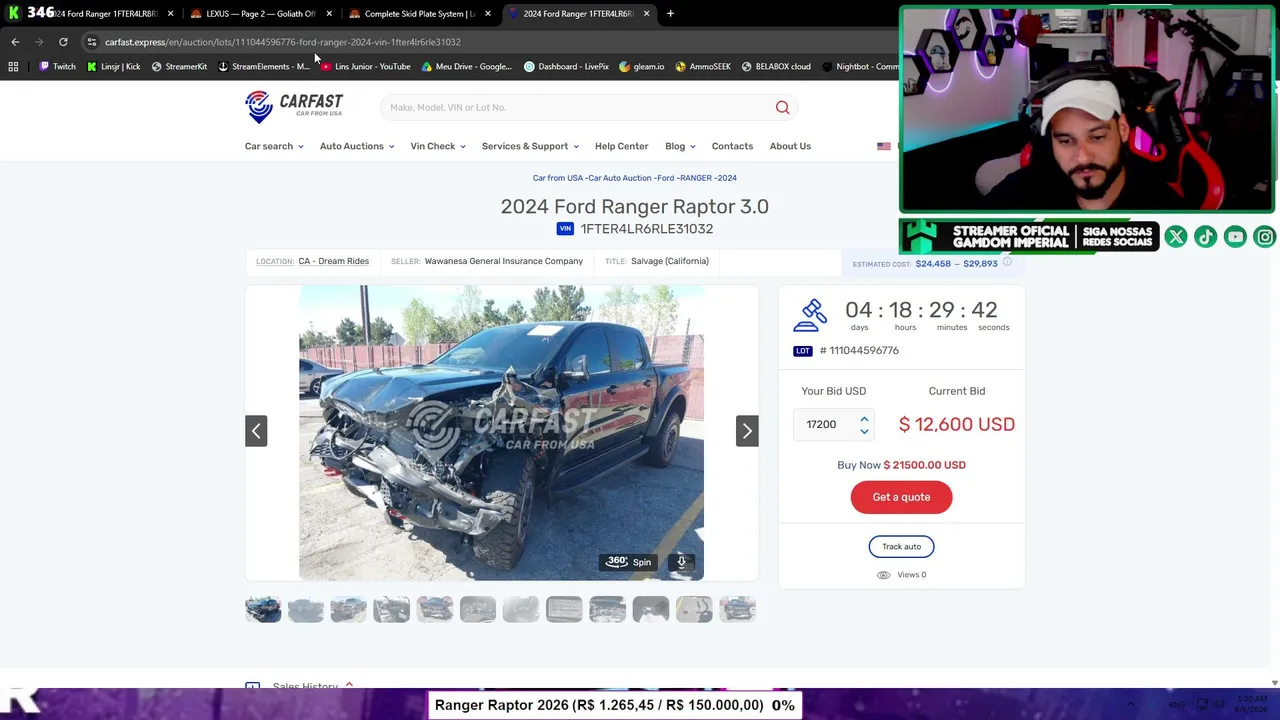Open a new browser tab

(x=670, y=14)
